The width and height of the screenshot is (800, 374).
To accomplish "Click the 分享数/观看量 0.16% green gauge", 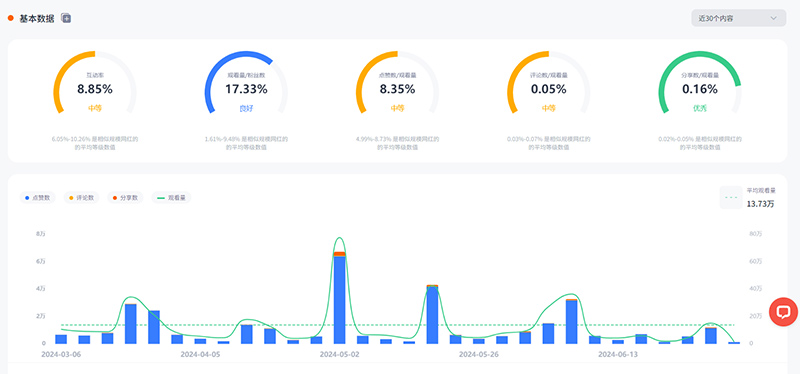I will (699, 82).
